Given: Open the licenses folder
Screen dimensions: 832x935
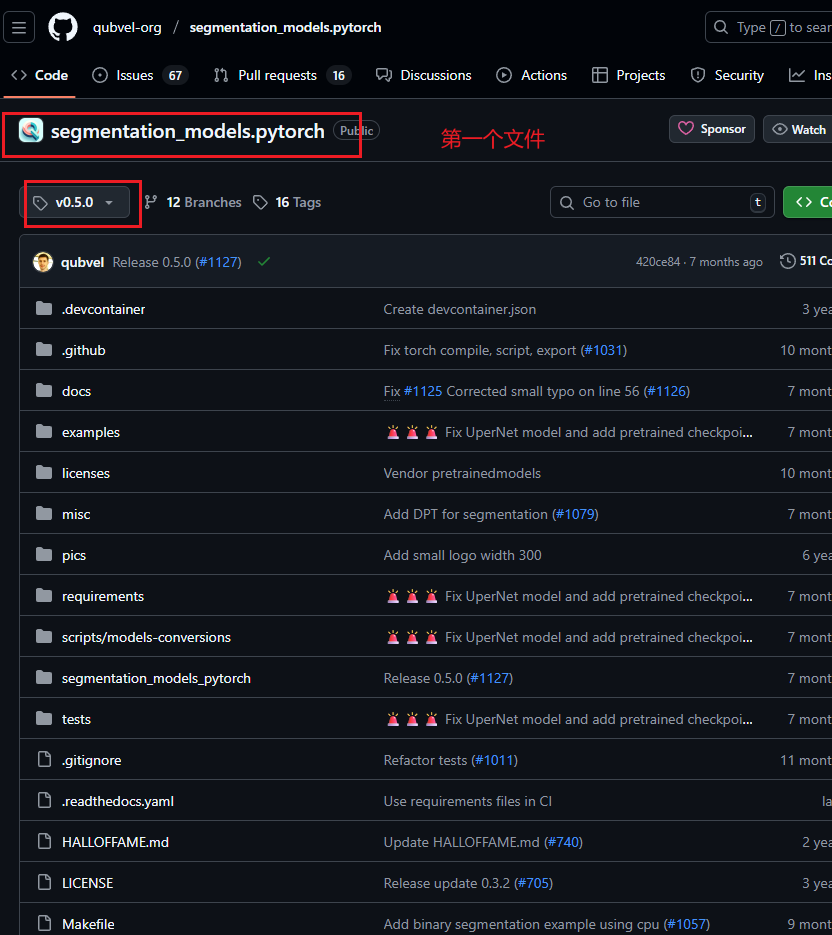Looking at the screenshot, I should click(x=86, y=473).
